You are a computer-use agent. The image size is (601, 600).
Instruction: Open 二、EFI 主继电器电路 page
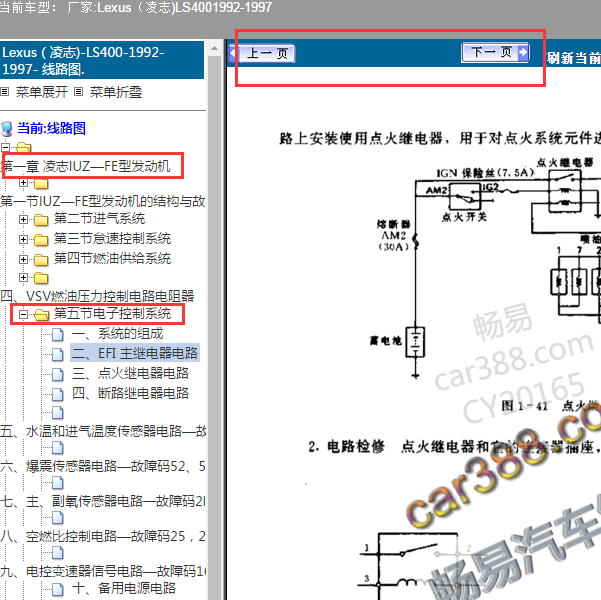135,353
